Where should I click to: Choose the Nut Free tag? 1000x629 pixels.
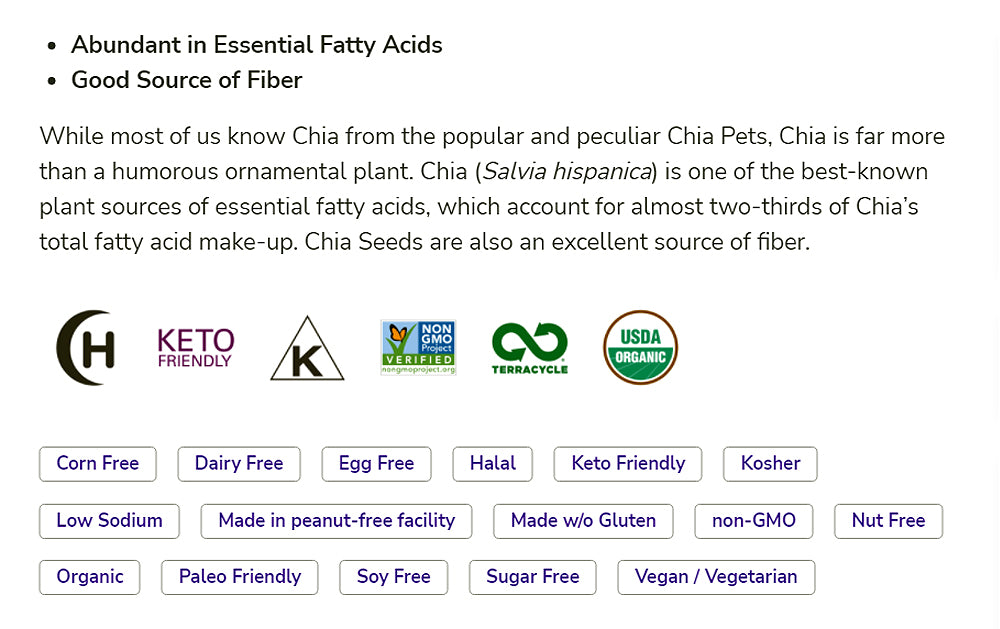click(x=888, y=521)
